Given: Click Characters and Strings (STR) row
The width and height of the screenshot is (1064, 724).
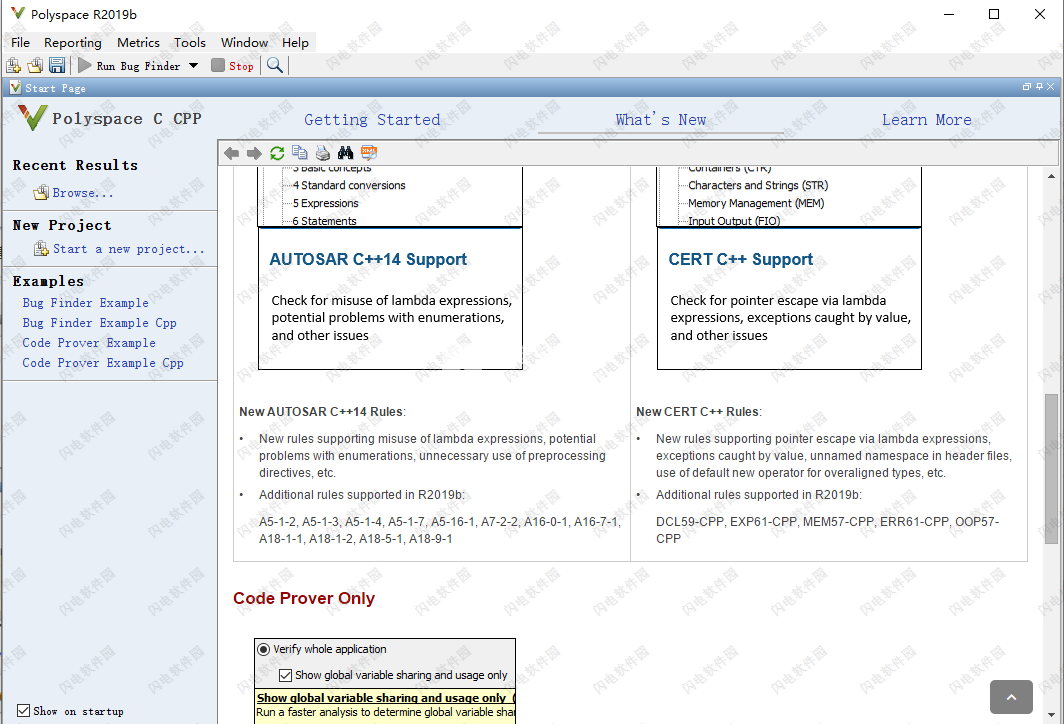Looking at the screenshot, I should (x=758, y=185).
